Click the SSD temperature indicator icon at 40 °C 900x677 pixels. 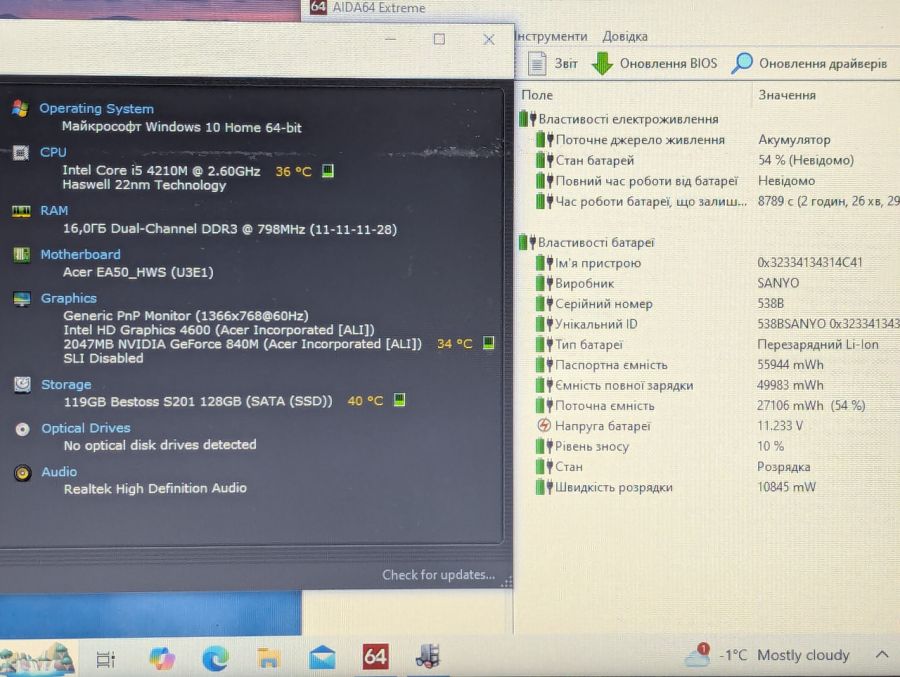(399, 400)
